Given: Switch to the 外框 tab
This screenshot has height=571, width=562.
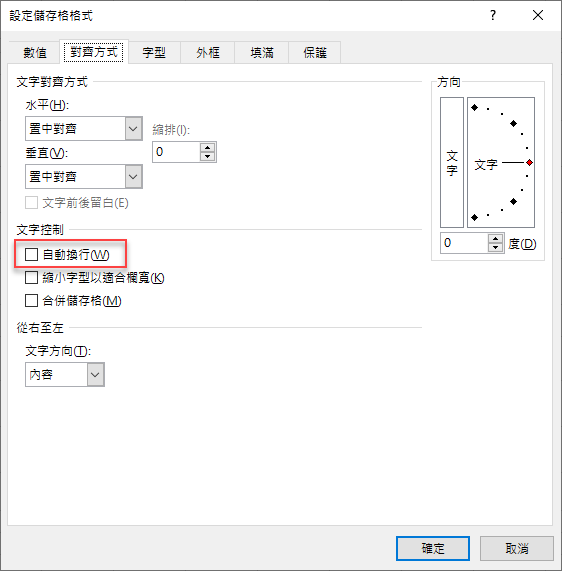Looking at the screenshot, I should [x=208, y=52].
